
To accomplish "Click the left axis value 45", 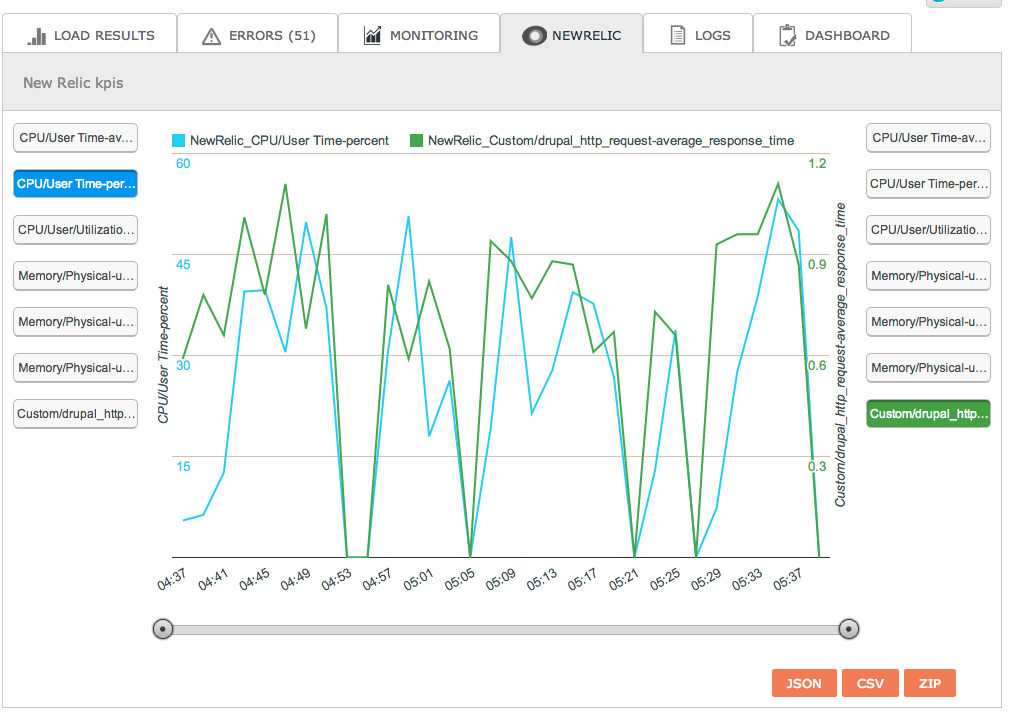I will 183,265.
